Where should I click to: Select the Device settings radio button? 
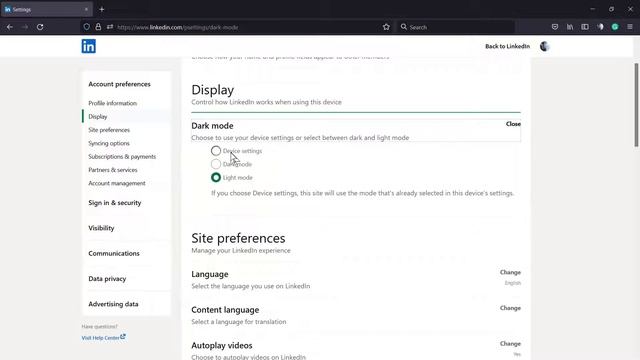pos(216,151)
